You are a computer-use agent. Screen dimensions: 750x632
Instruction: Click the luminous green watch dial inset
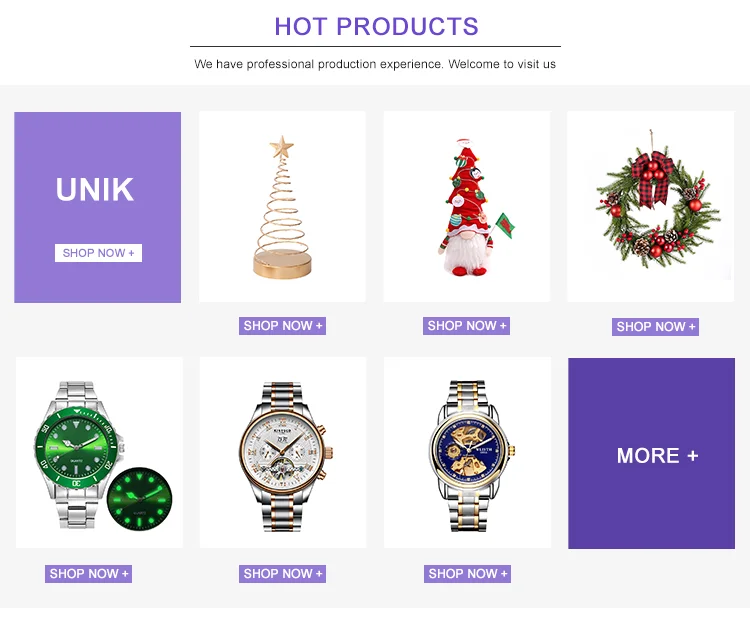[139, 499]
